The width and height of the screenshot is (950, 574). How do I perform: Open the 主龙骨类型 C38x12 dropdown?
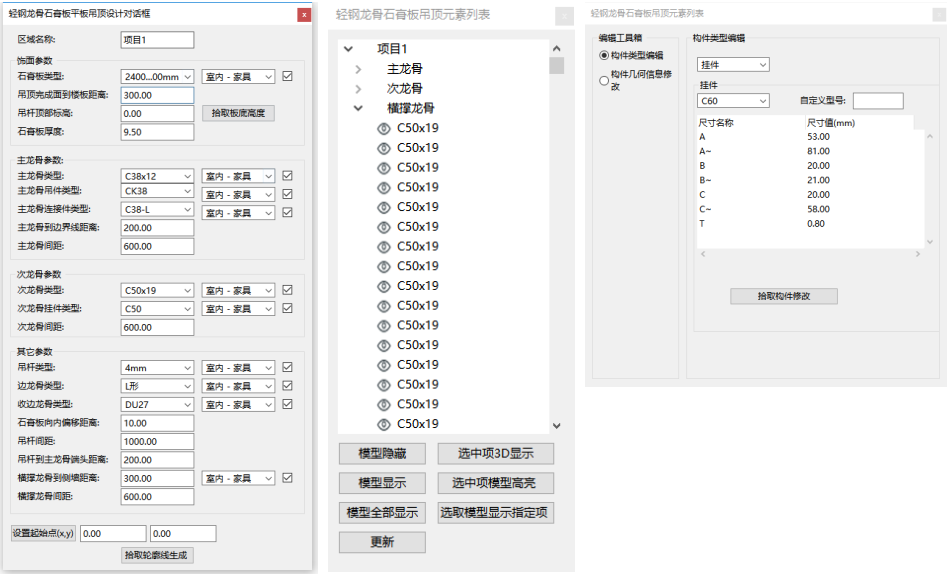coord(157,176)
